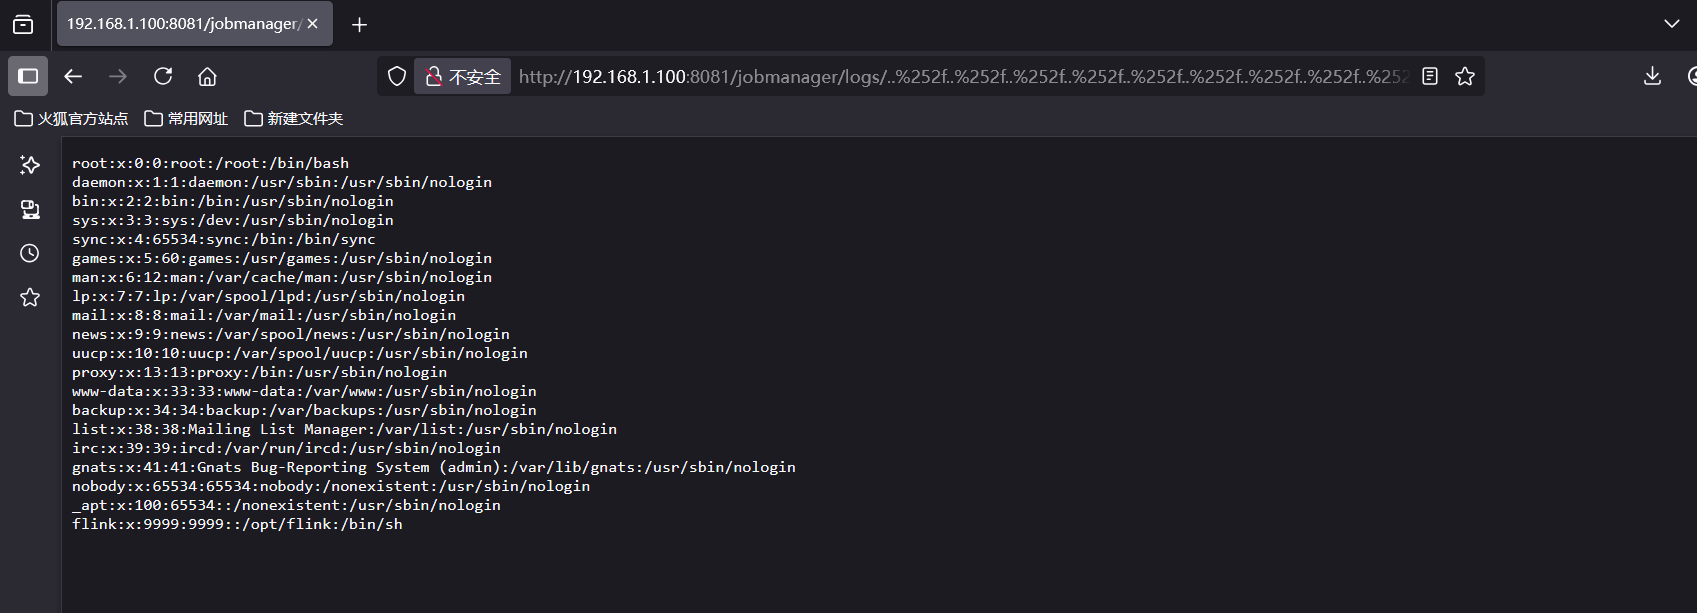
Task: Toggle reader view for this page
Action: click(x=1430, y=76)
